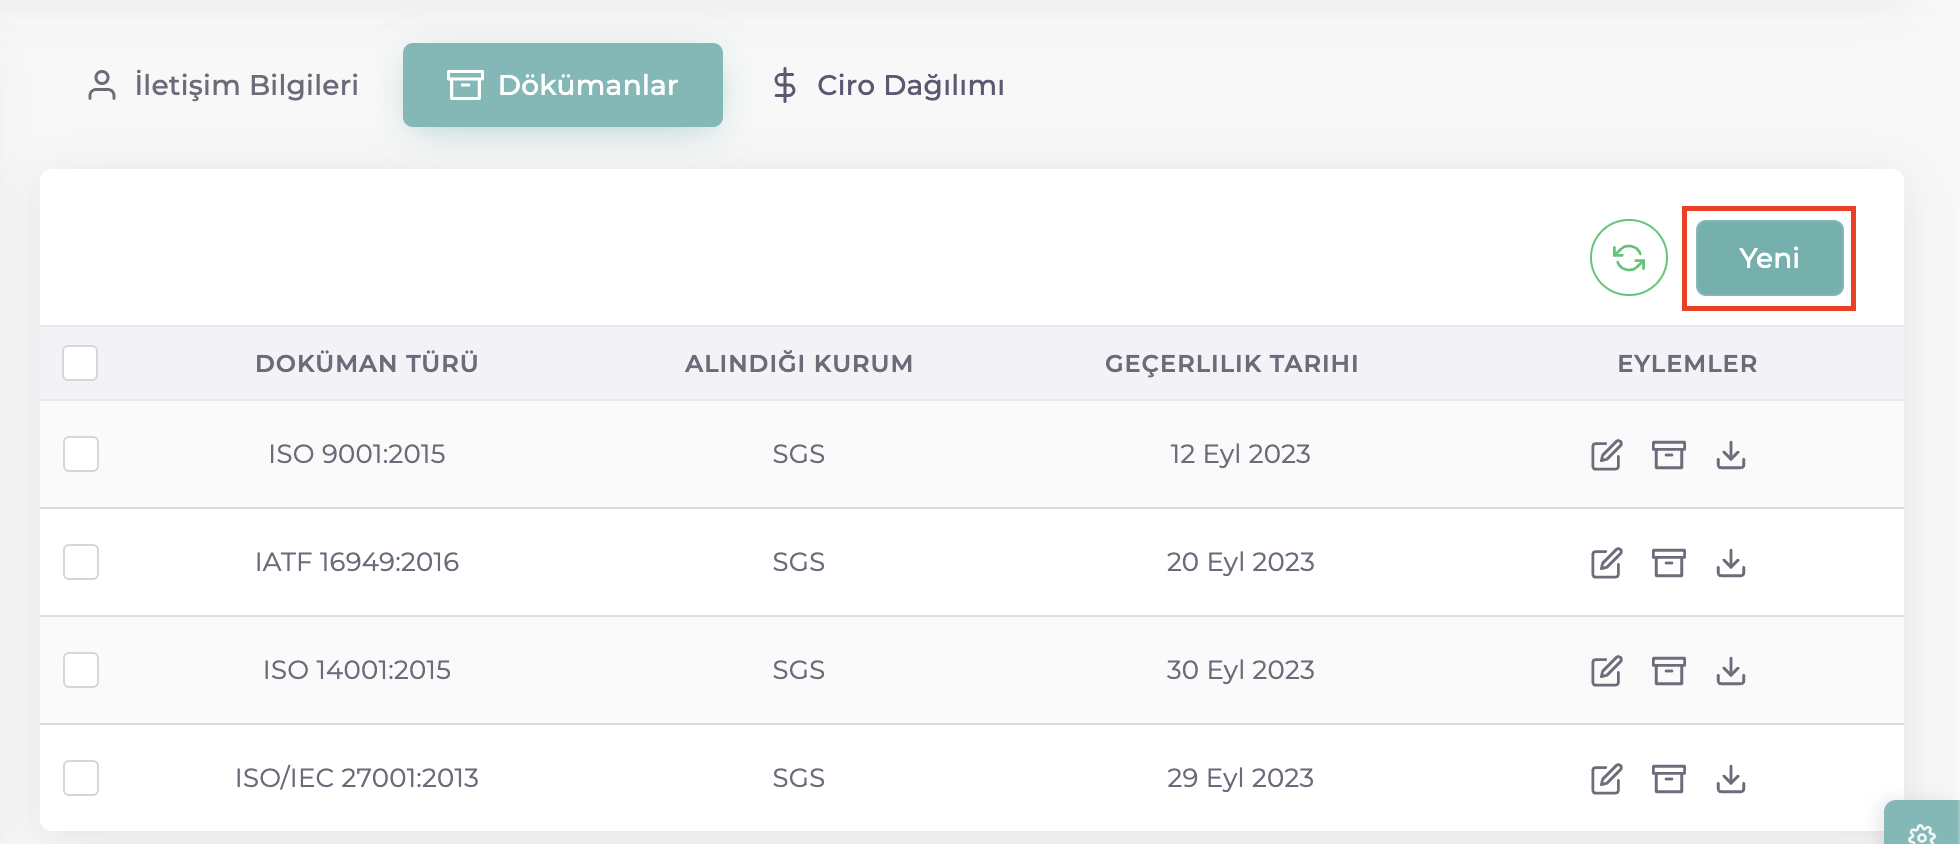1960x844 pixels.
Task: Archive the ISO 9001:2015 document
Action: (x=1668, y=455)
